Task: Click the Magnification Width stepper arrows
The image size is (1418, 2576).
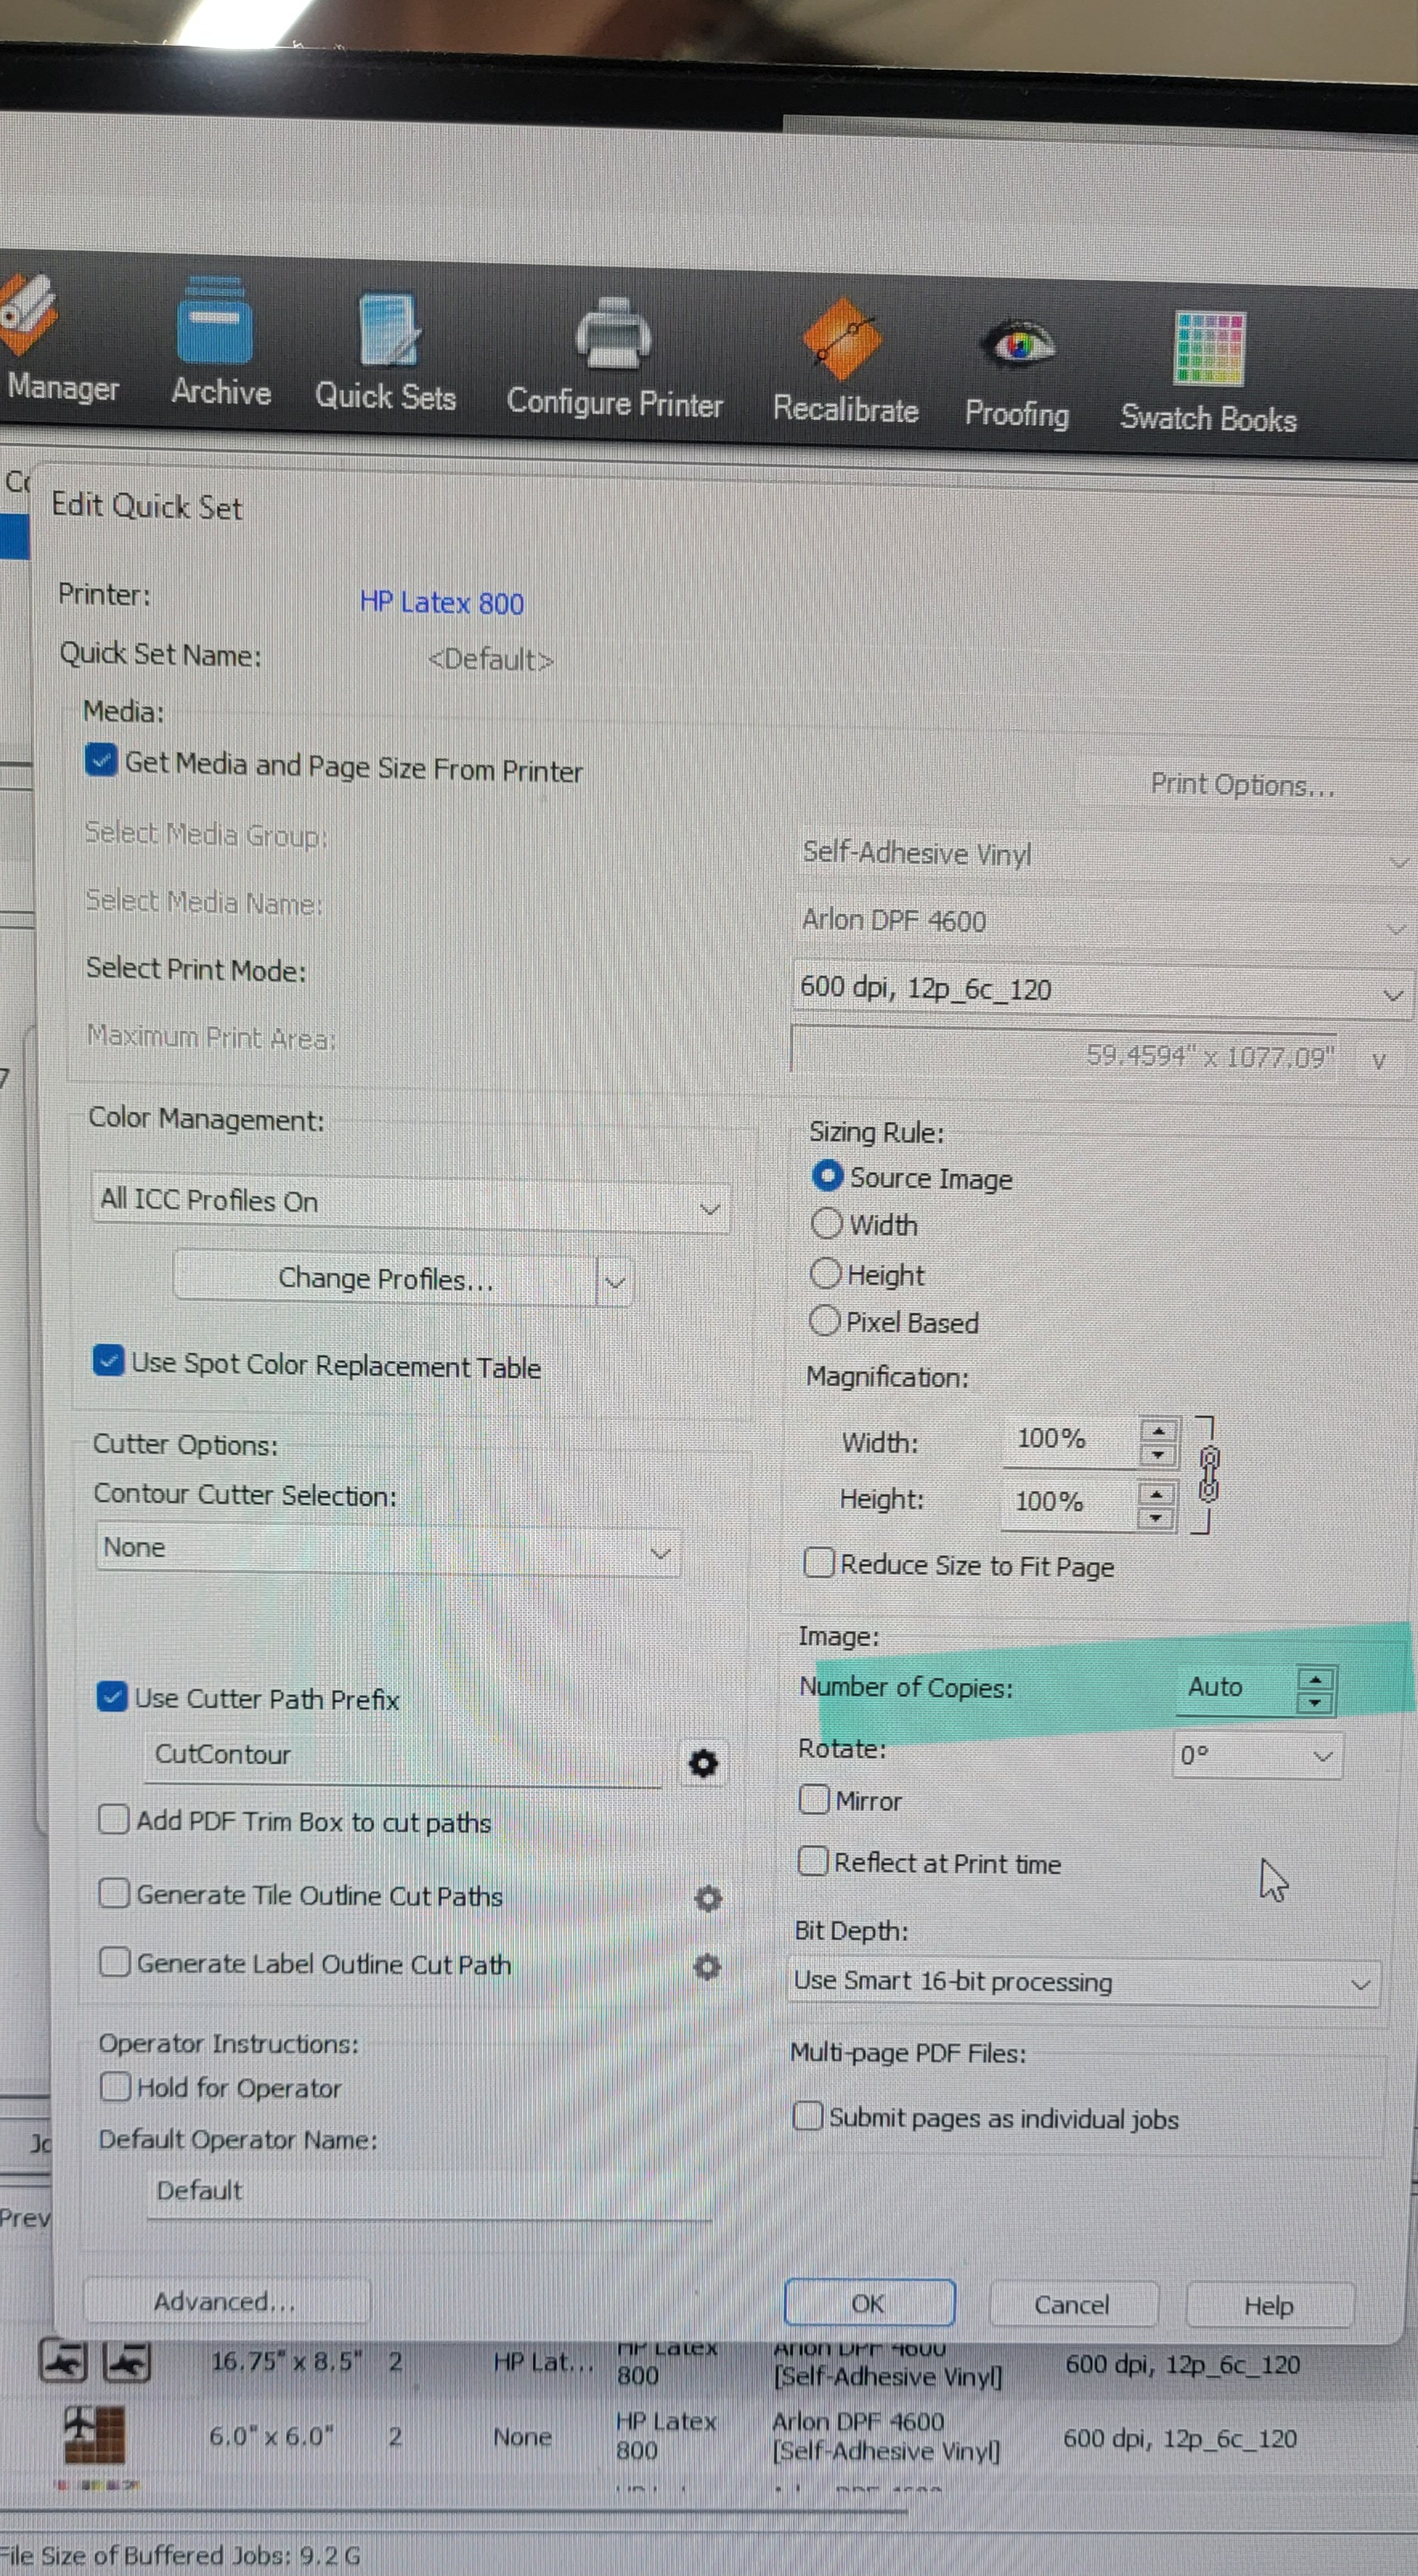Action: 1158,1442
